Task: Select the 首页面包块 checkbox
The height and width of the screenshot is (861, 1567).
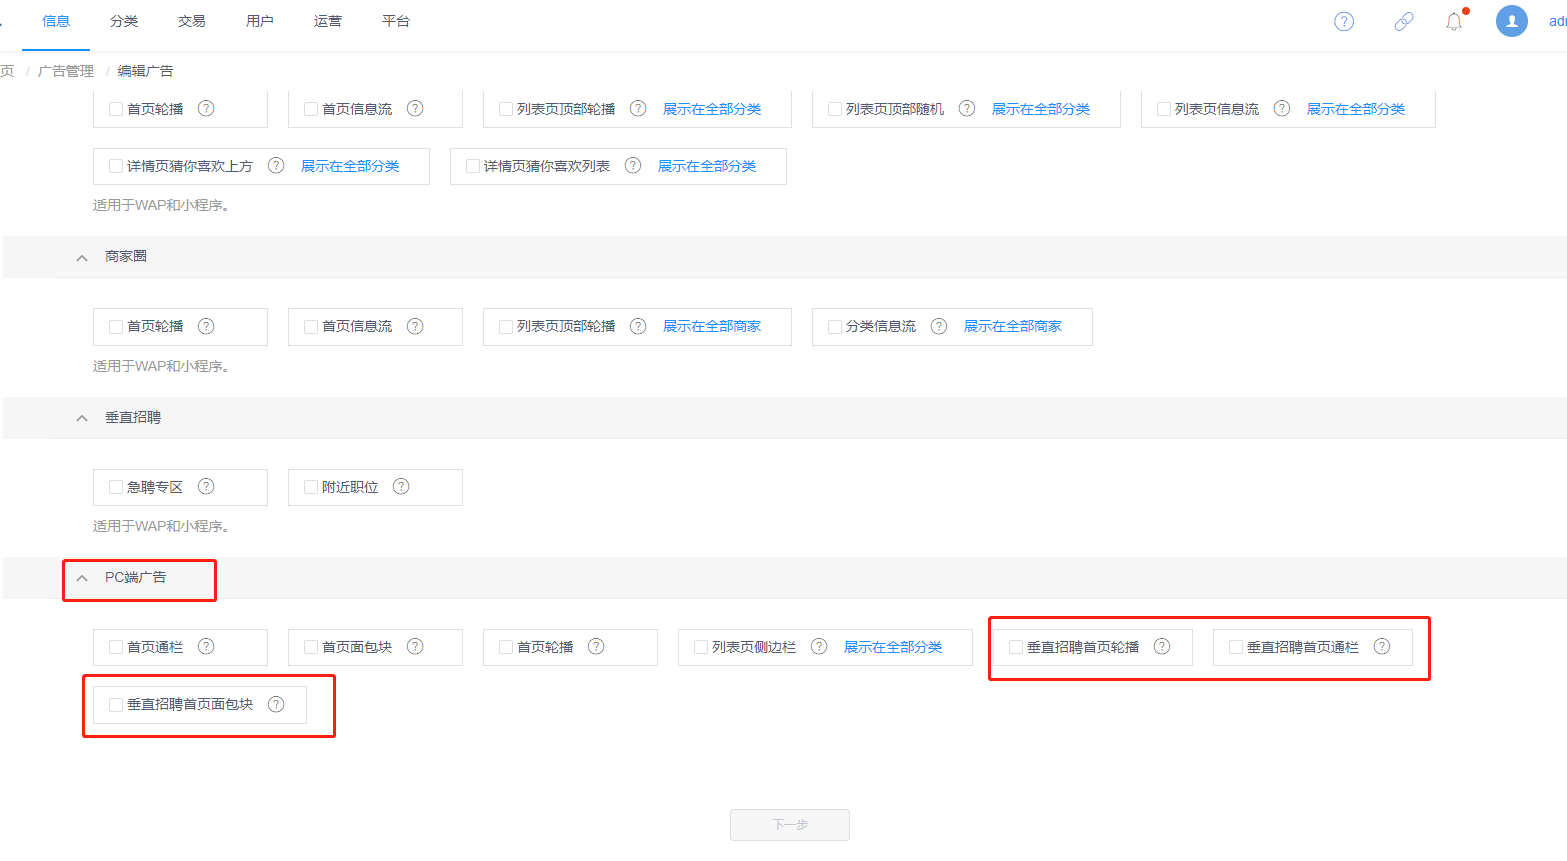Action: pyautogui.click(x=311, y=647)
